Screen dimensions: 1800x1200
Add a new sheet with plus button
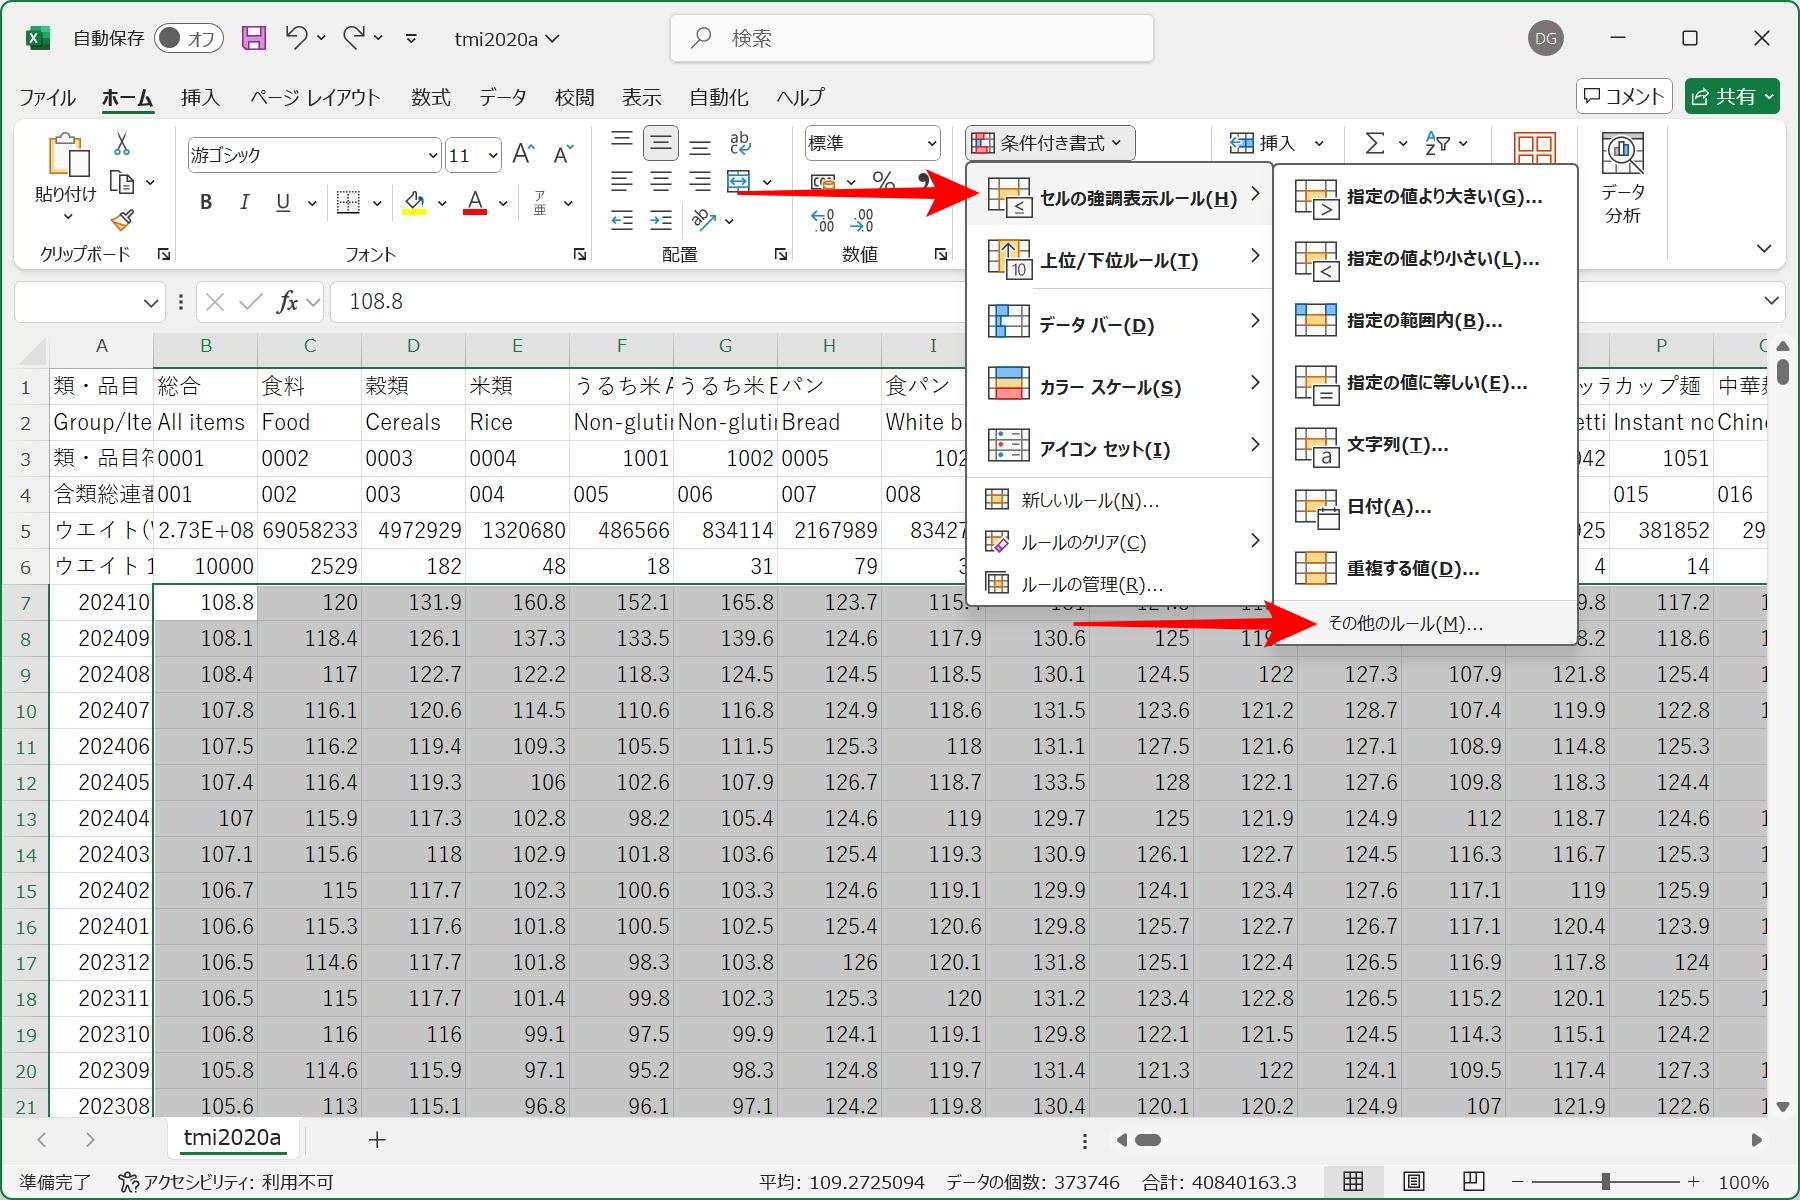pyautogui.click(x=377, y=1139)
